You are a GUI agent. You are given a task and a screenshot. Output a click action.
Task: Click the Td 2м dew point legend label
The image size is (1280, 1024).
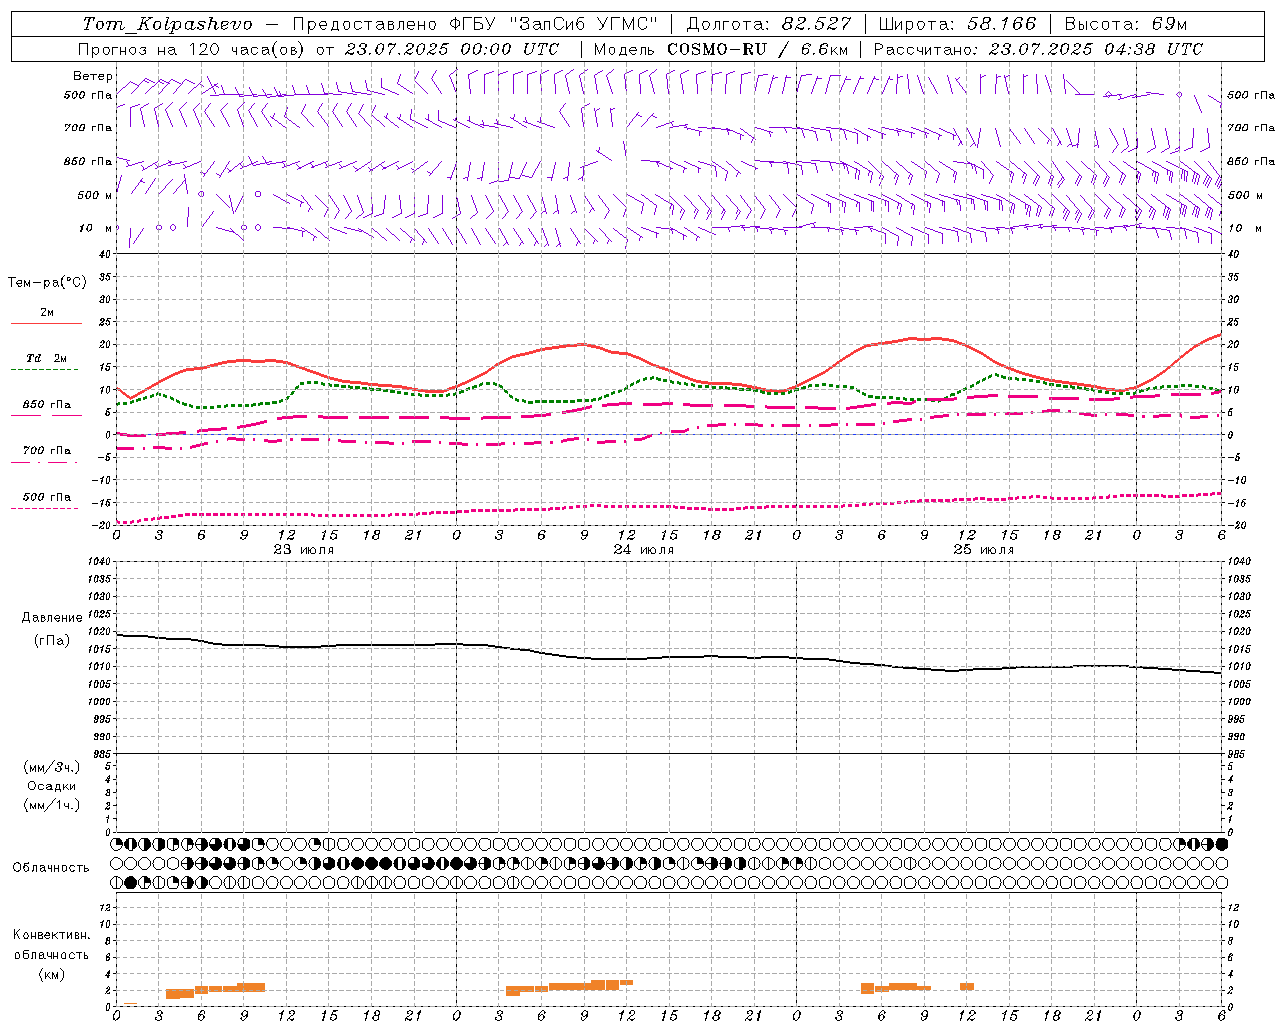click(47, 358)
